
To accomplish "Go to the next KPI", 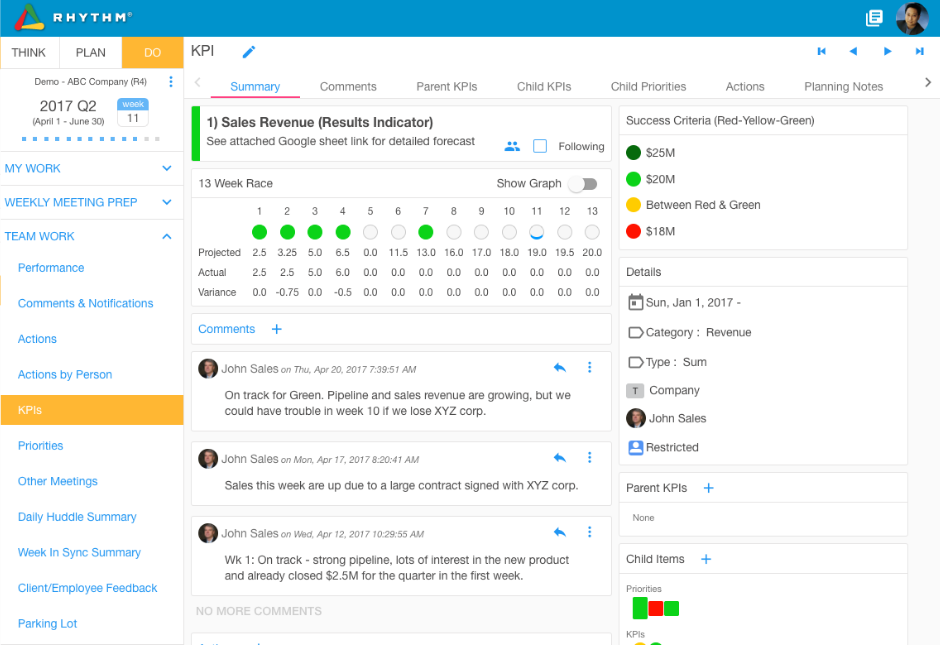I will pyautogui.click(x=887, y=52).
